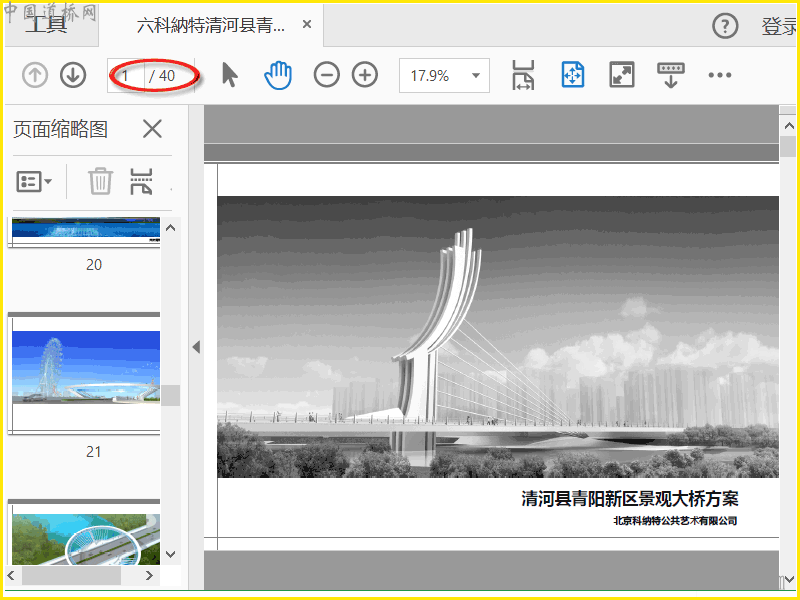Click document scroll up arrow

coord(789,126)
